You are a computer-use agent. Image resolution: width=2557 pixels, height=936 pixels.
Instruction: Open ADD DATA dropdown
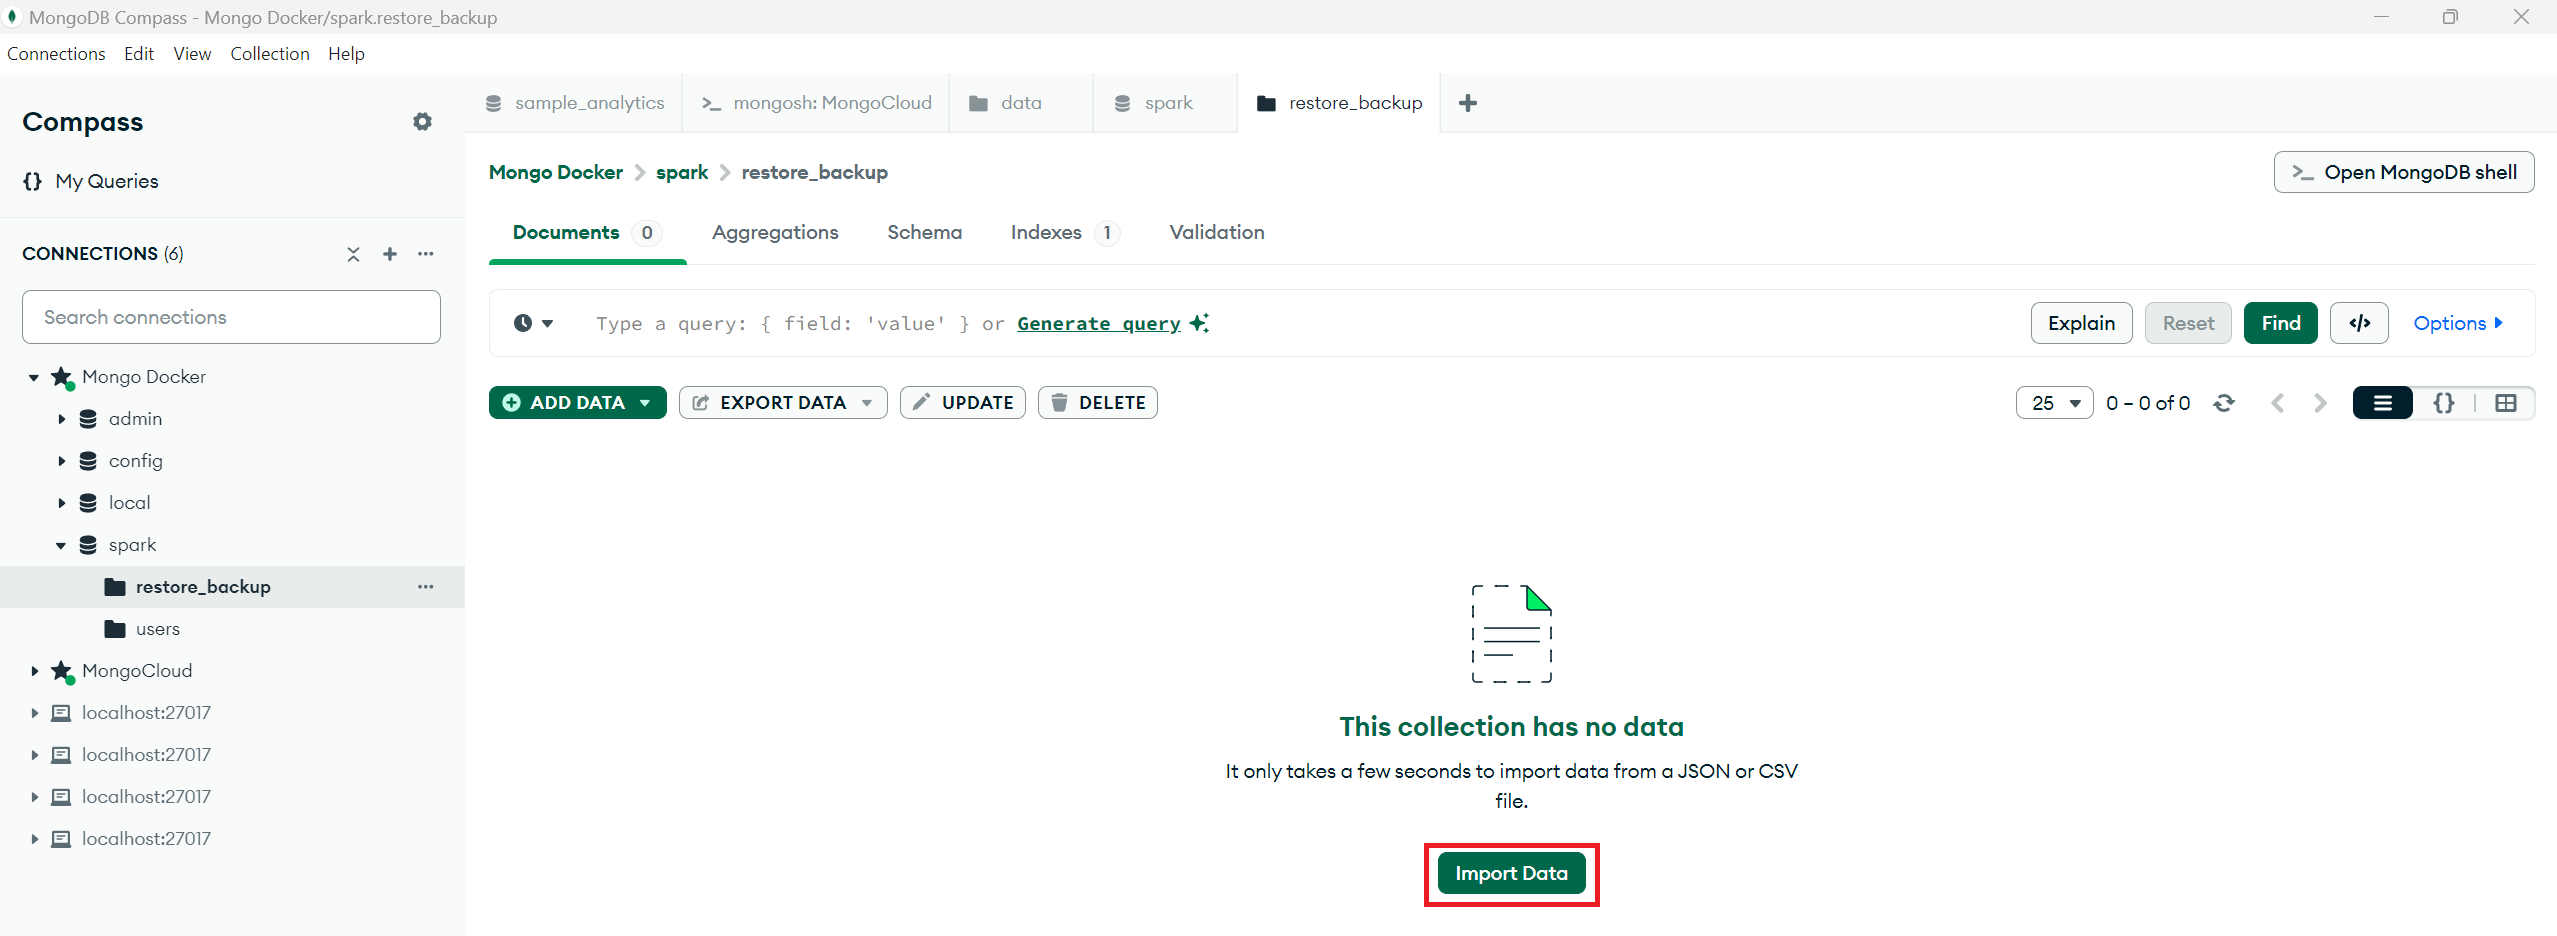[577, 403]
